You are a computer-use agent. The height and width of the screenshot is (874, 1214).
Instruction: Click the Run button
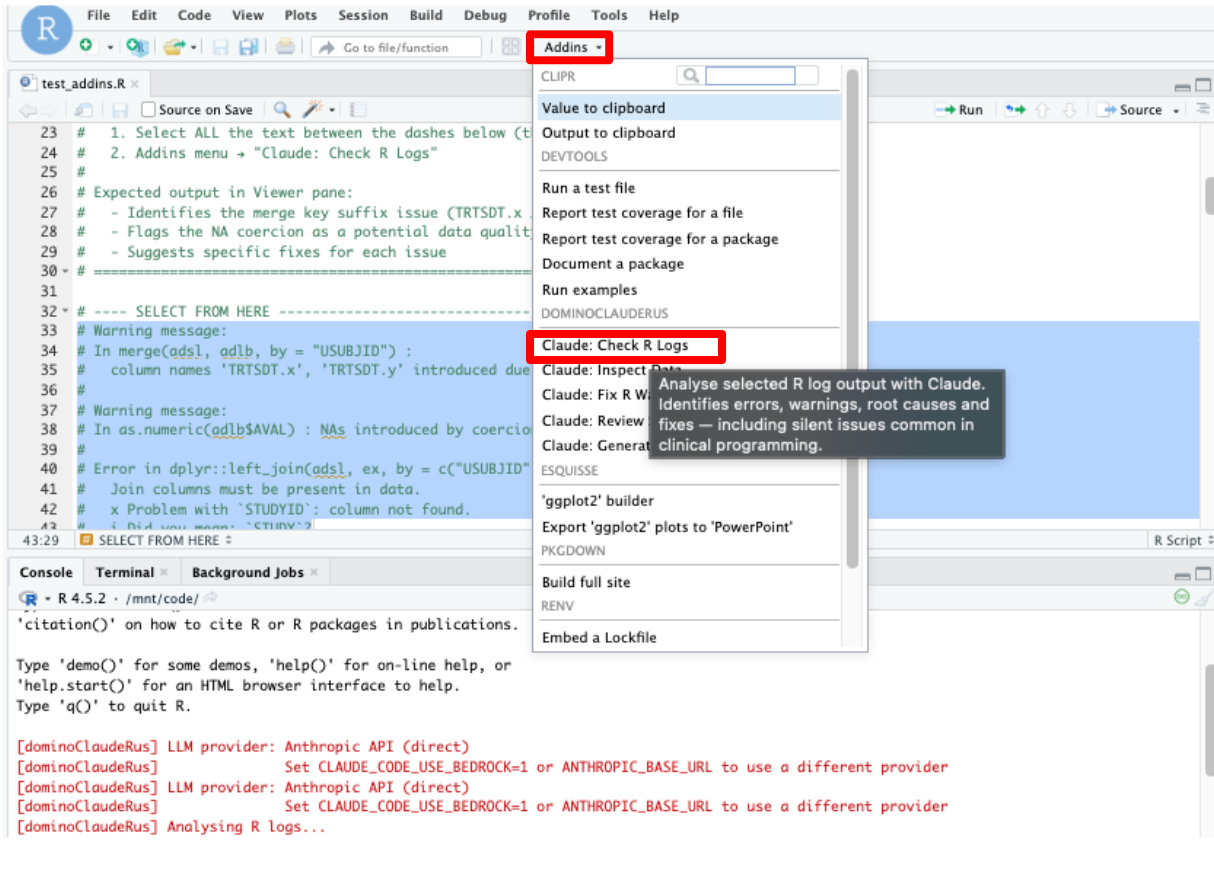[960, 110]
